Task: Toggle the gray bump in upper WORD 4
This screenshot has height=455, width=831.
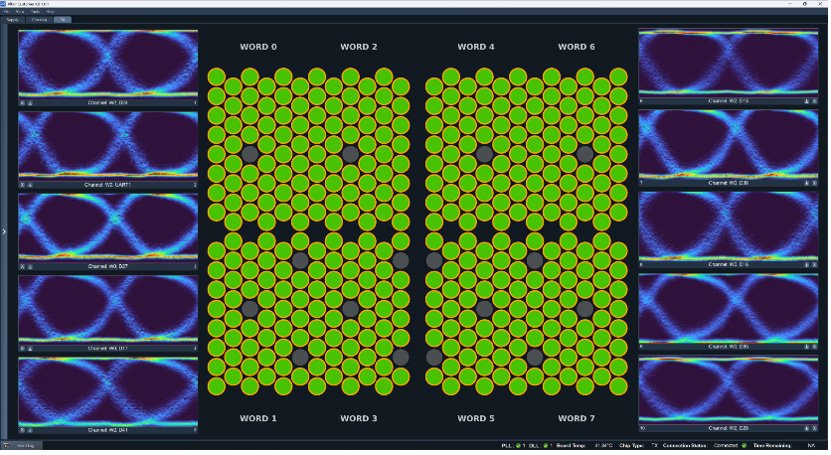Action: tap(484, 154)
